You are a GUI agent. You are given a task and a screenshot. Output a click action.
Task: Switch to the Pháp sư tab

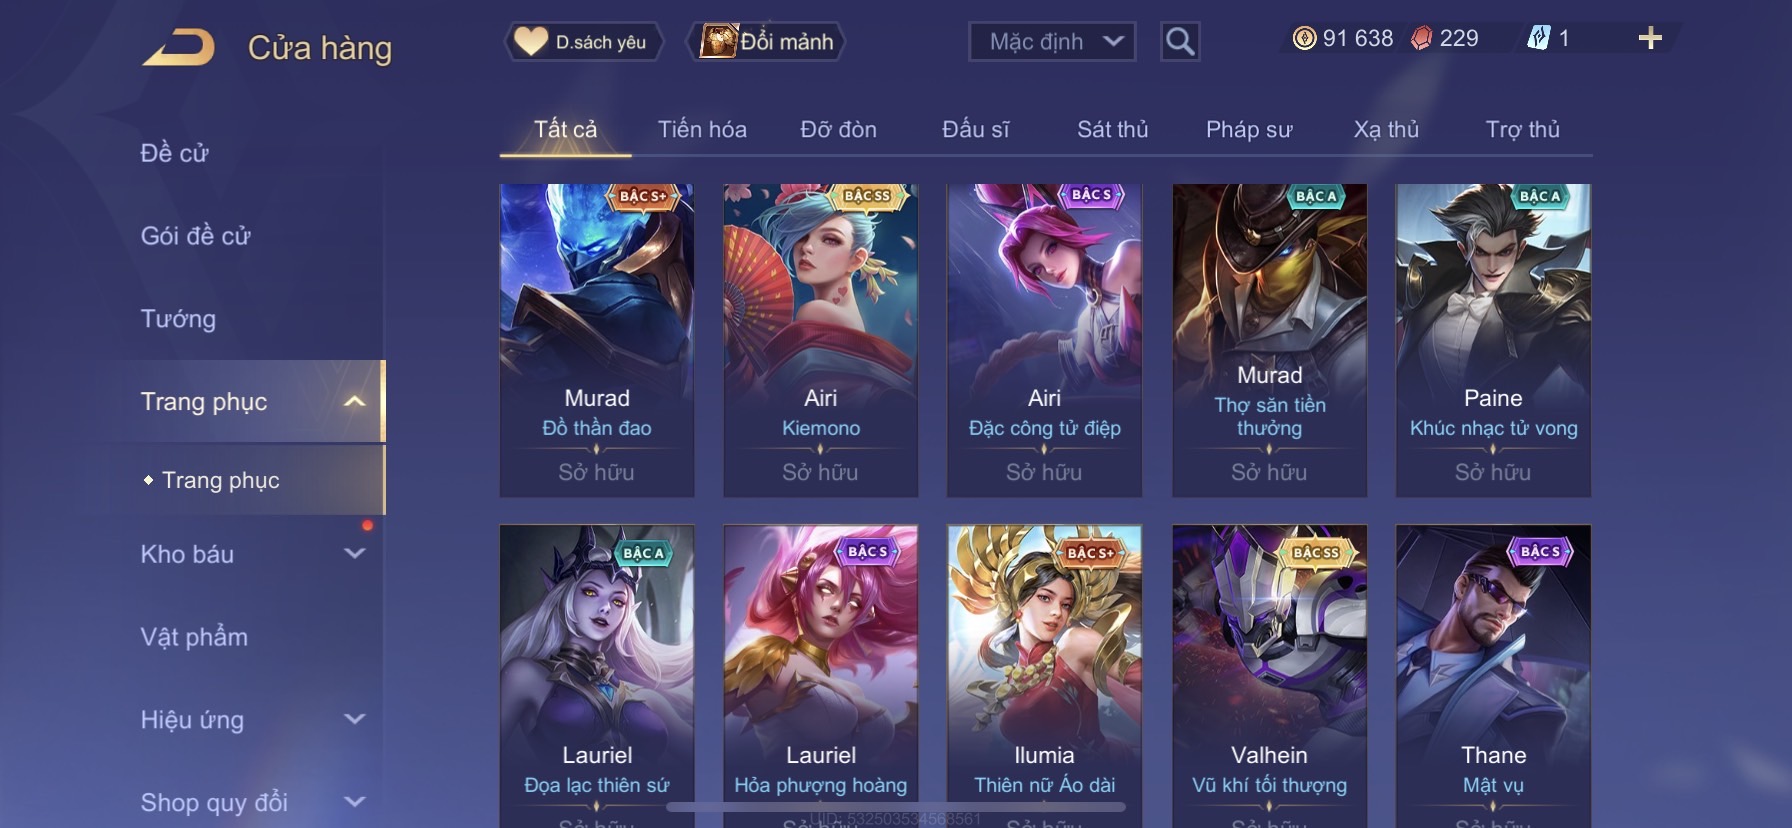(x=1249, y=129)
